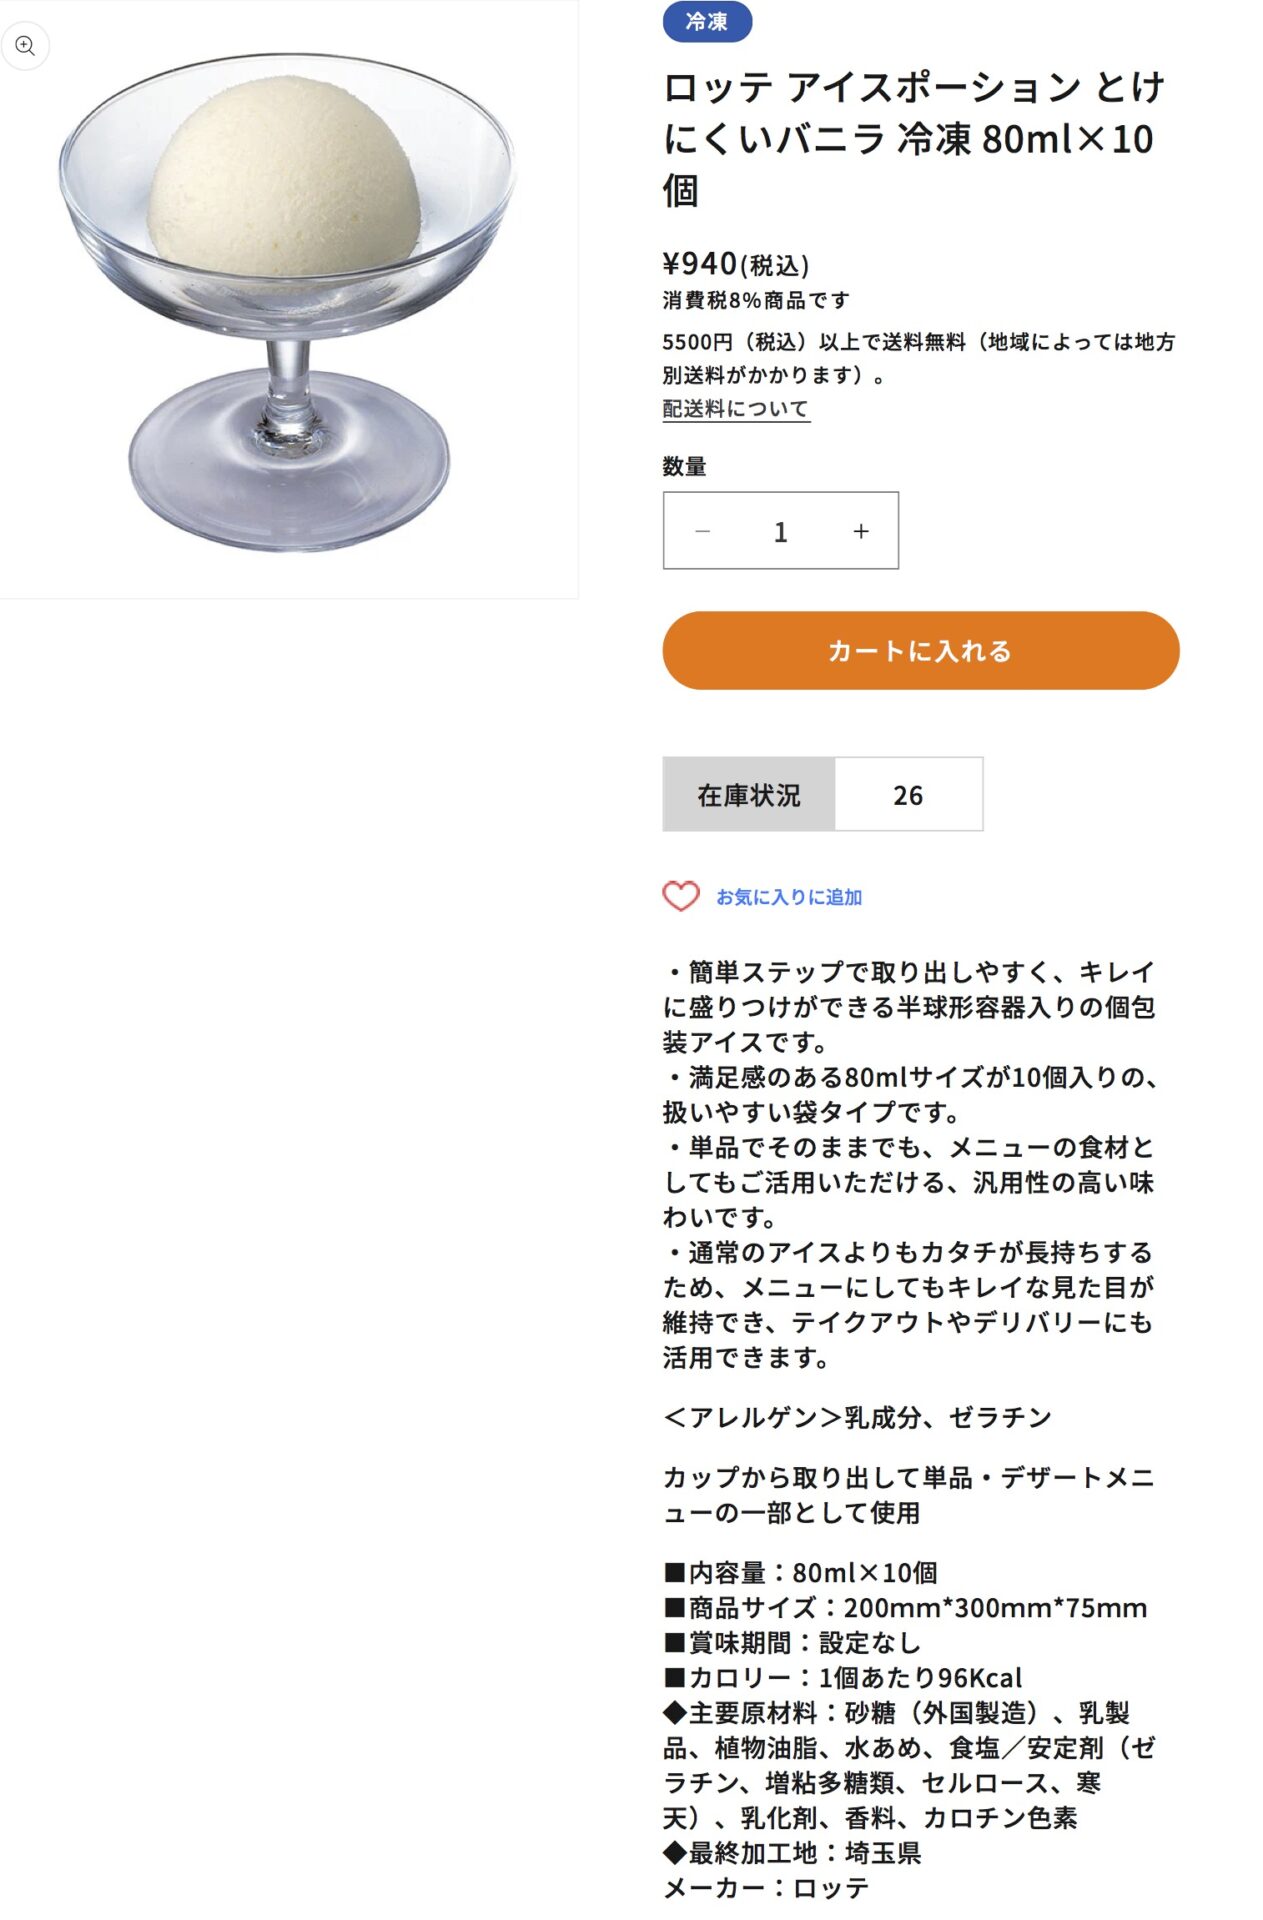Click the 数量 label above the stepper

[685, 466]
